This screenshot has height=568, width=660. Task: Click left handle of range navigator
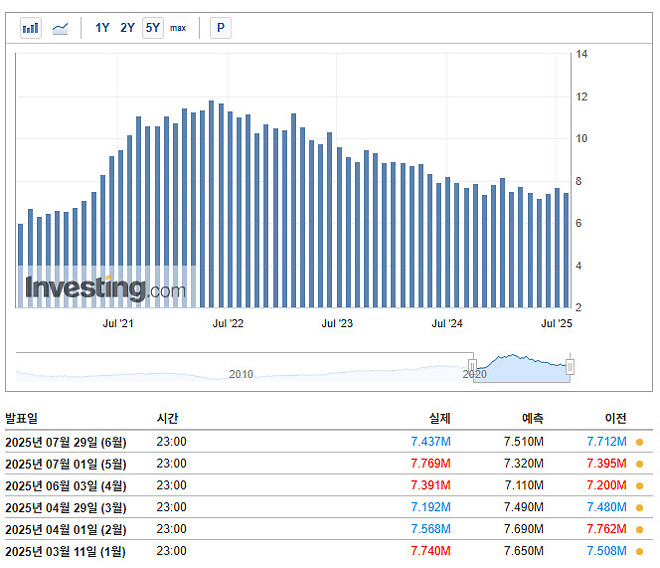[473, 367]
